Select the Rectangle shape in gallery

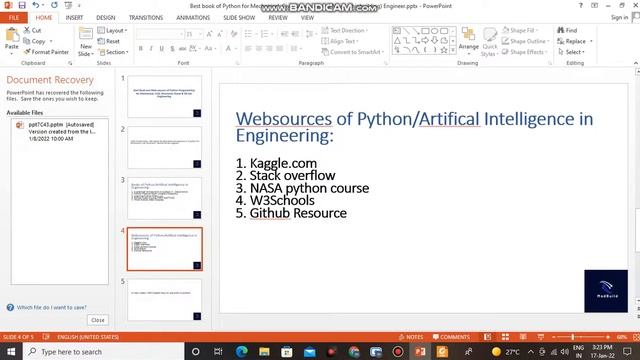(x=425, y=31)
